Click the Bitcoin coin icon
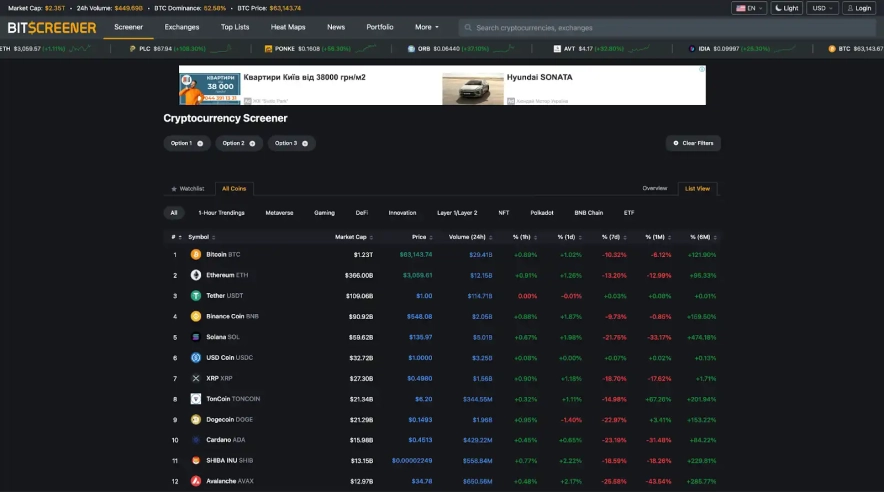 (196, 254)
